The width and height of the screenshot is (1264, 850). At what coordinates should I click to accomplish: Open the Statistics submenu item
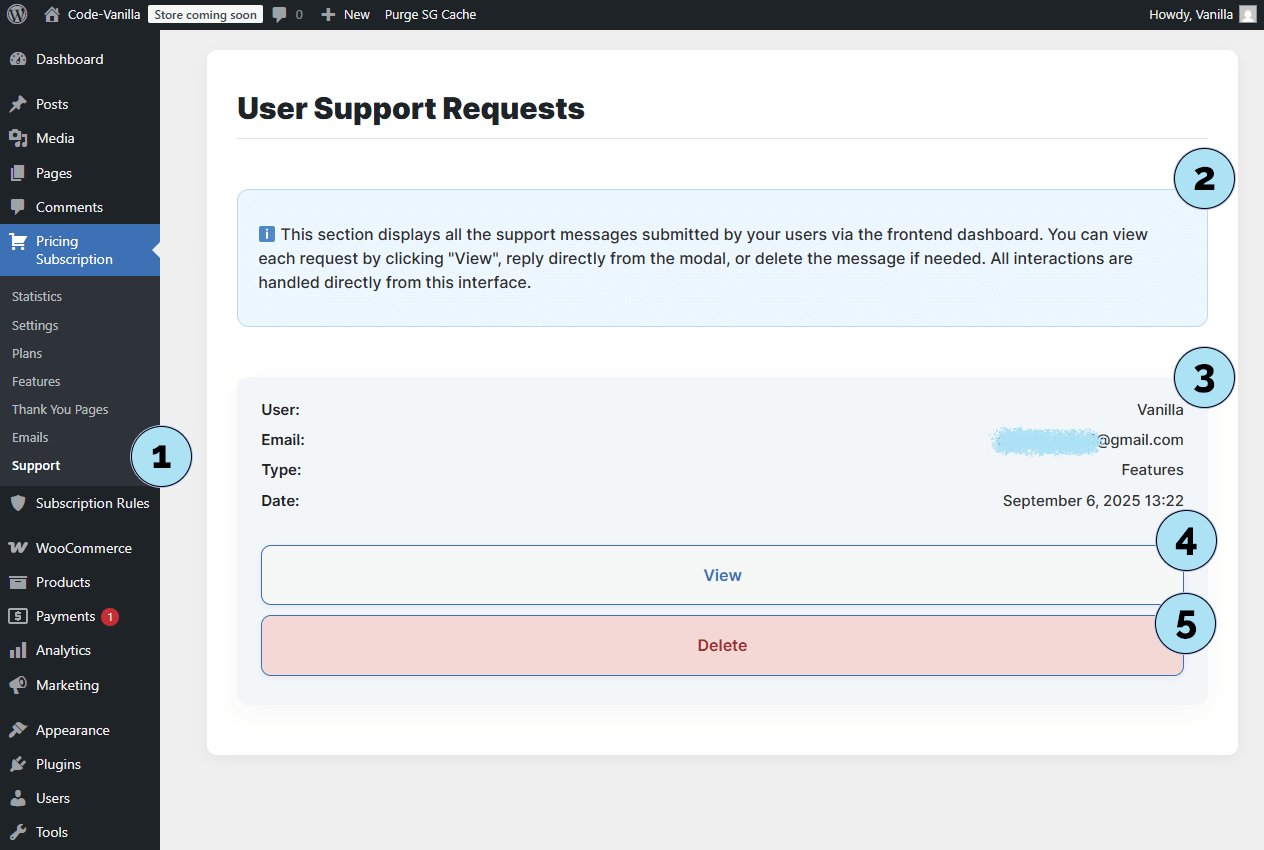pyautogui.click(x=37, y=297)
